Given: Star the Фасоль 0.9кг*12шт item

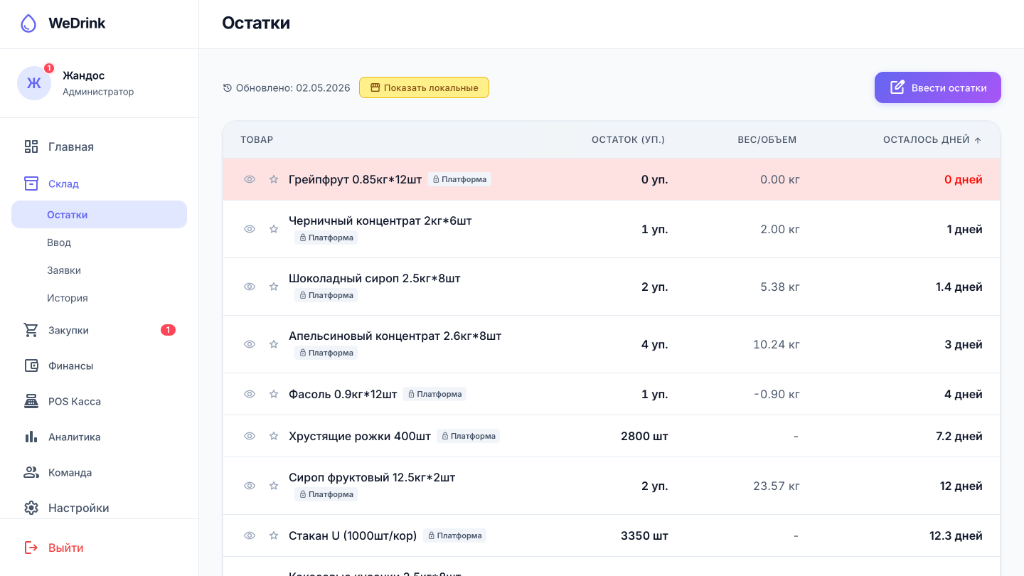Looking at the screenshot, I should point(274,394).
